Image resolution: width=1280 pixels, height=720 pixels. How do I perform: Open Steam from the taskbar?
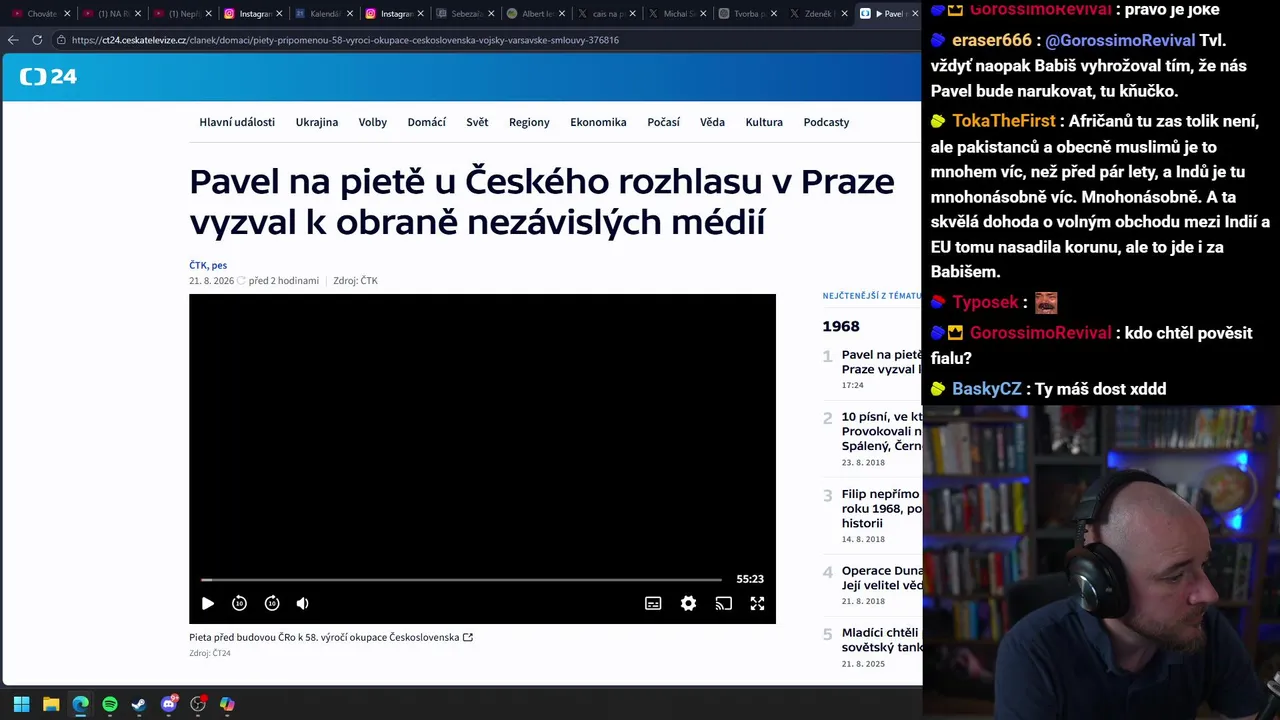(139, 704)
